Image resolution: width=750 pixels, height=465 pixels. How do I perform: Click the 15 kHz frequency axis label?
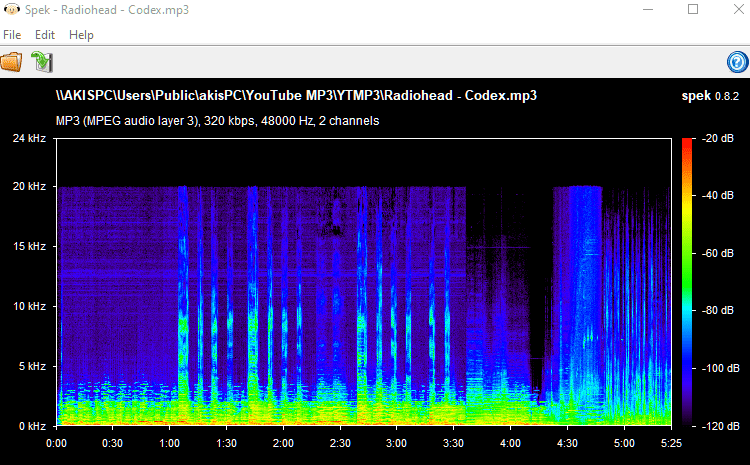tap(30, 246)
